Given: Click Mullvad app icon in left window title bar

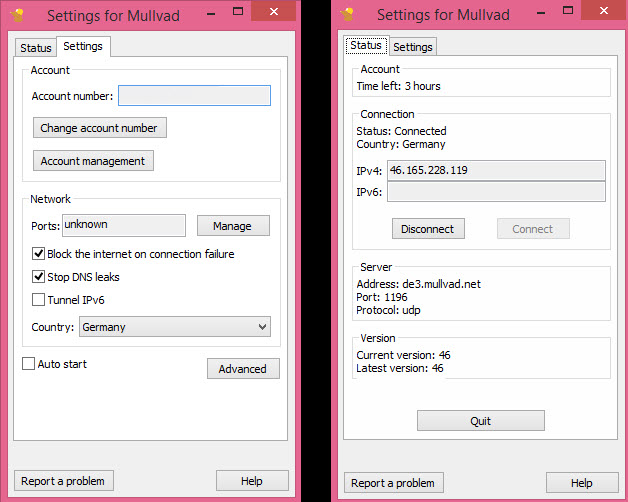Looking at the screenshot, I should click(17, 15).
